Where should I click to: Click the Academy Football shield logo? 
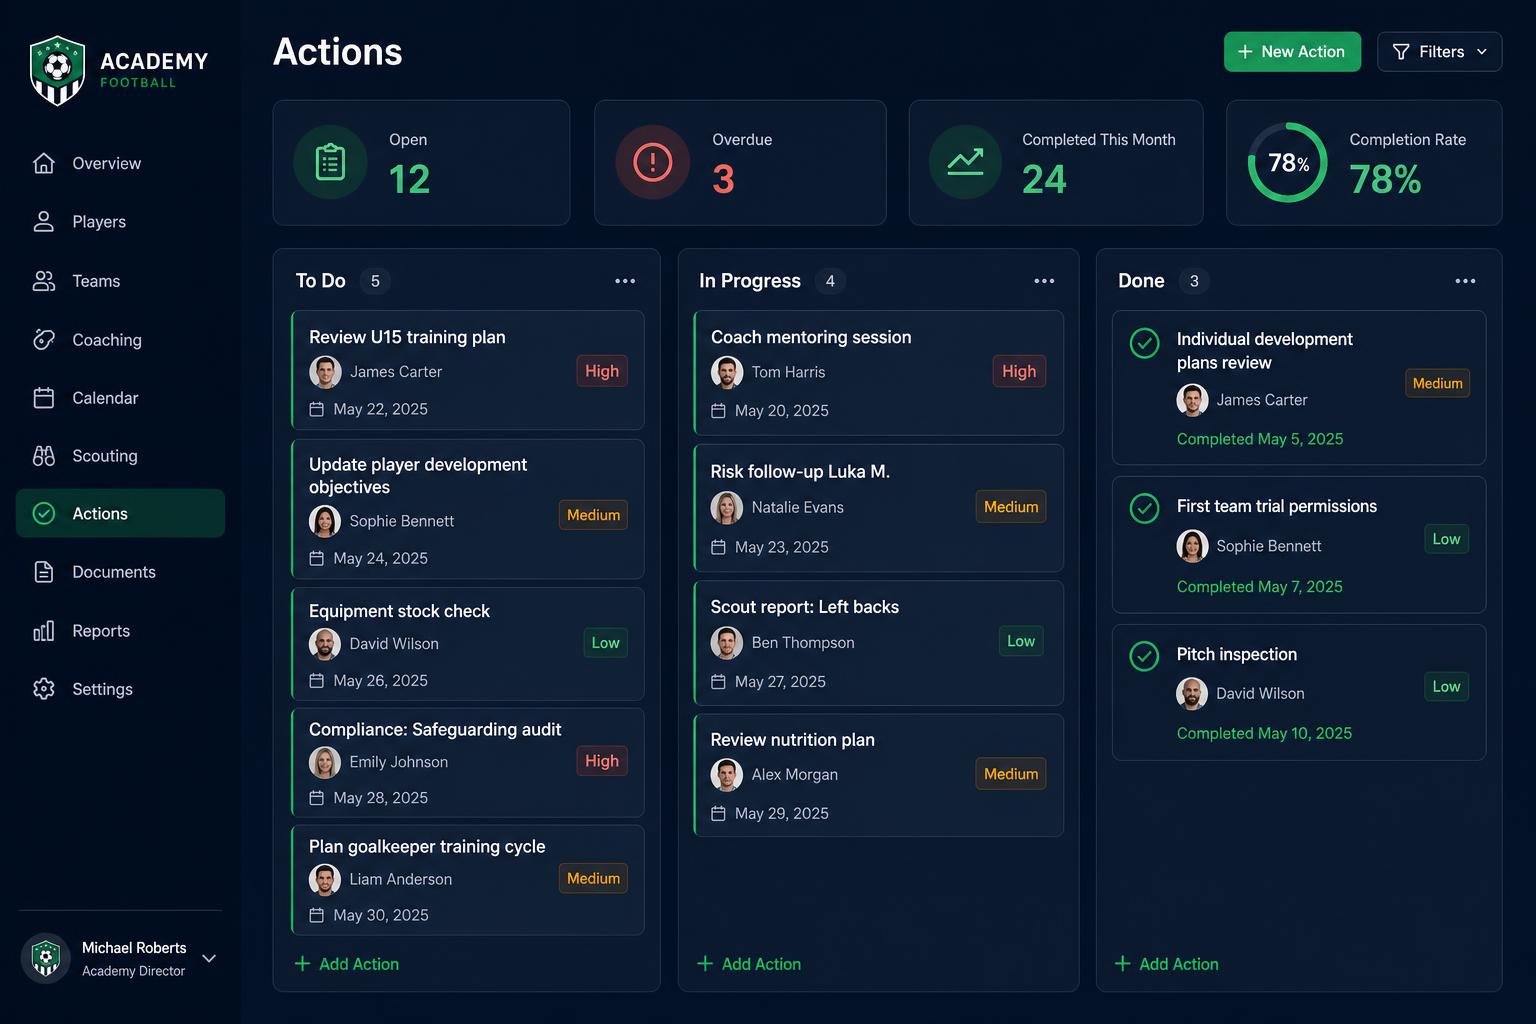[x=57, y=70]
